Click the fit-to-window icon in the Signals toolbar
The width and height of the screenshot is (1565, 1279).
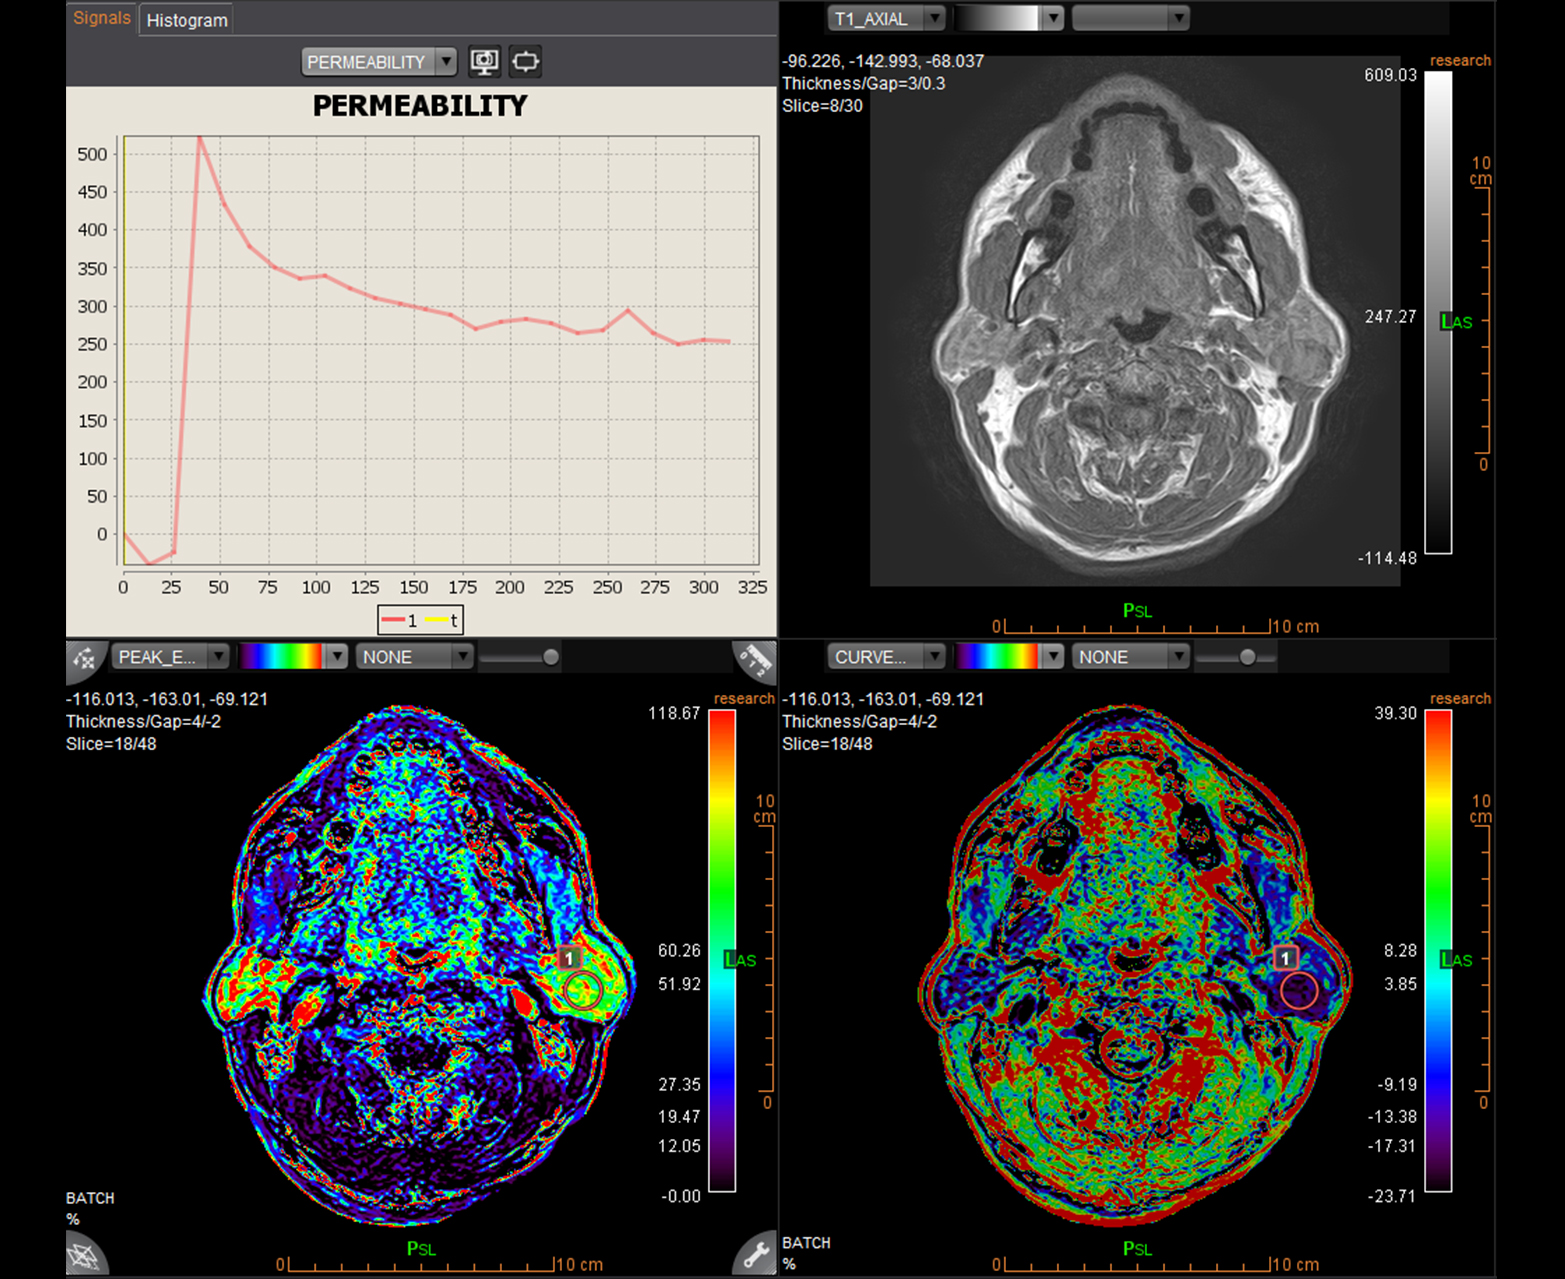click(x=525, y=62)
